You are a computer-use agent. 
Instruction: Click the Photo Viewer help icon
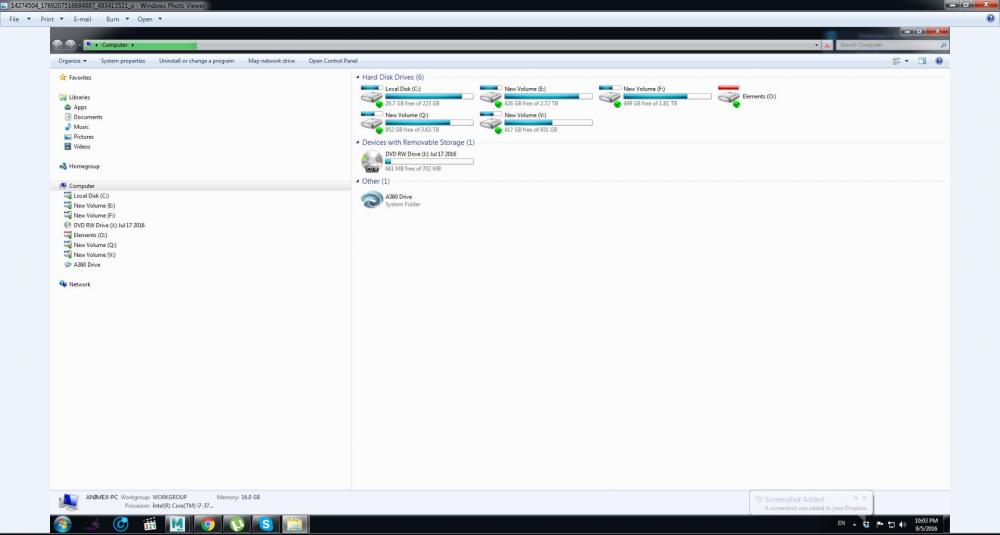(990, 19)
